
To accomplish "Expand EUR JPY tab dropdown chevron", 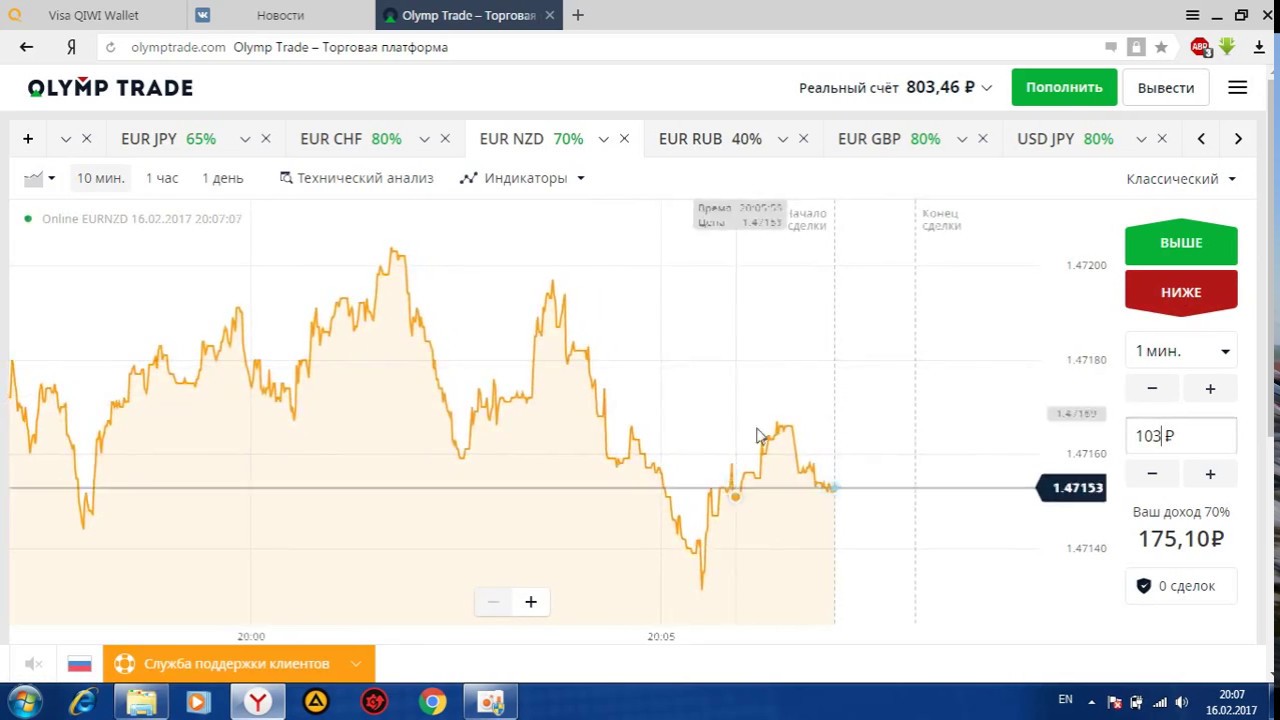I will point(245,139).
